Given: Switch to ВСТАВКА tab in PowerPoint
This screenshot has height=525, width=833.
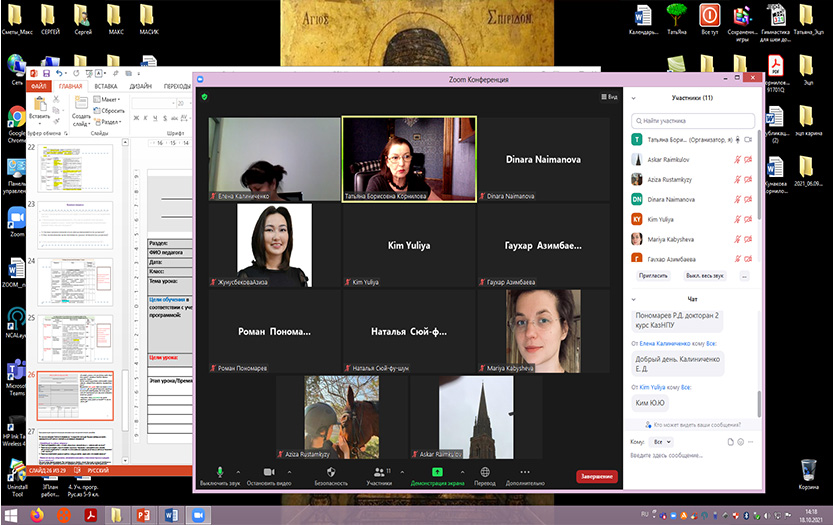Looking at the screenshot, I should pos(106,86).
